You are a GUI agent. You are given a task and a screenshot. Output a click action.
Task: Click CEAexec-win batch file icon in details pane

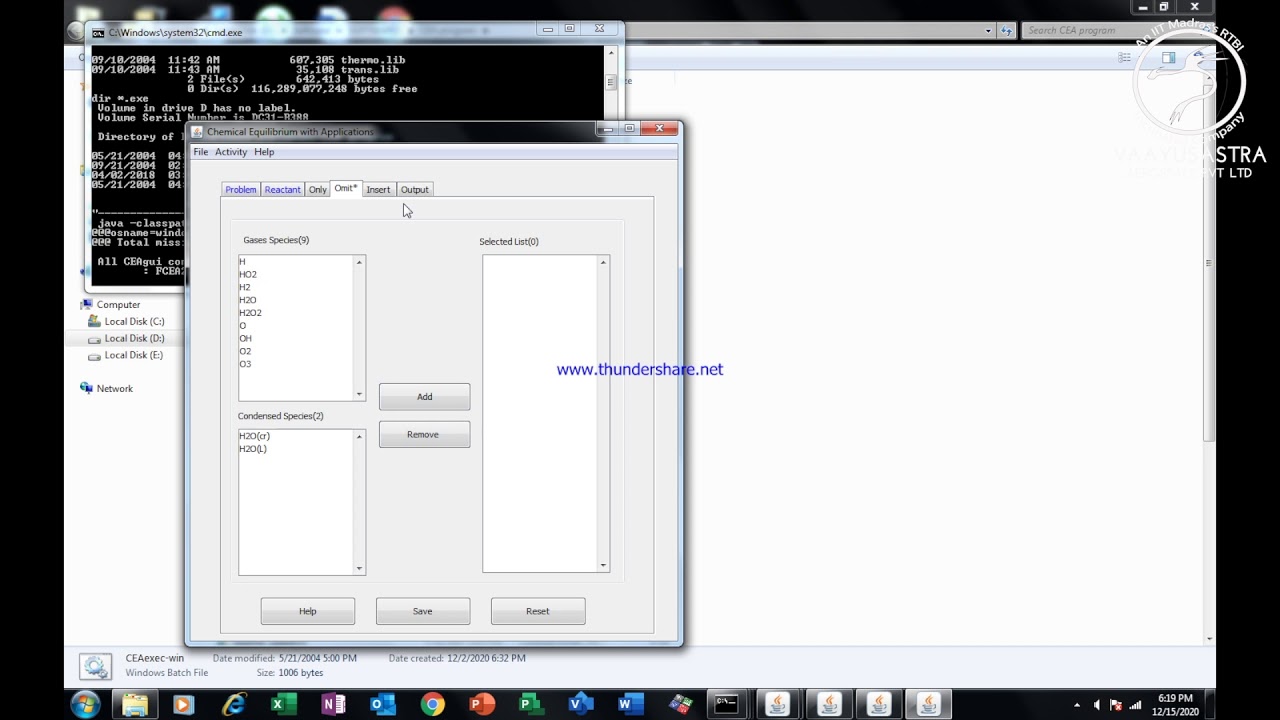coord(95,667)
